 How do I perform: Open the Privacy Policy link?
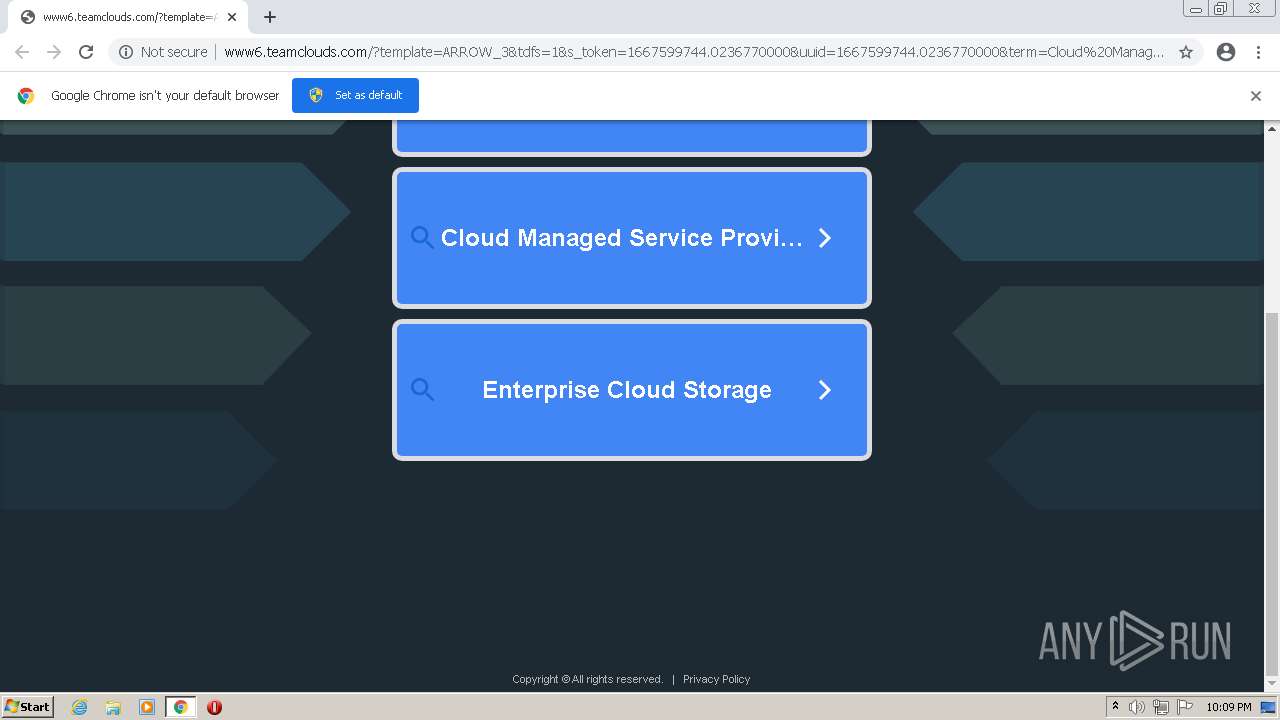(x=716, y=679)
